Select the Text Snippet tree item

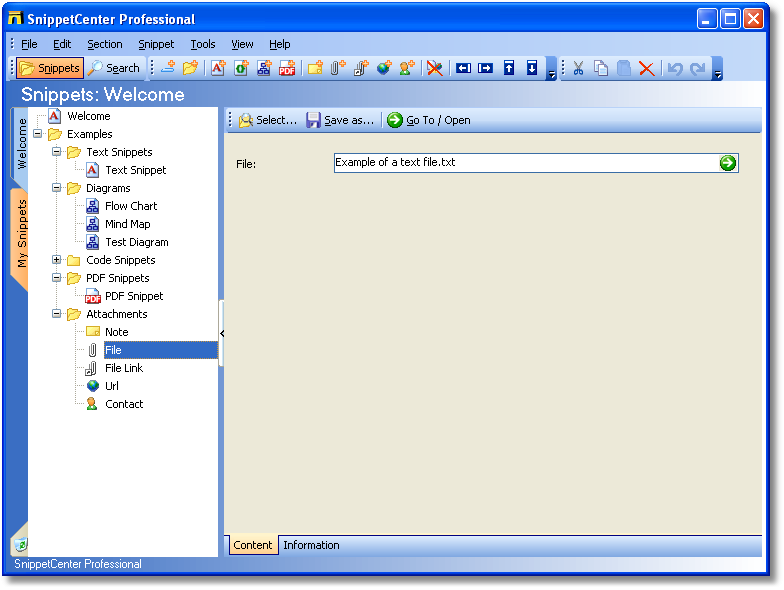[136, 170]
